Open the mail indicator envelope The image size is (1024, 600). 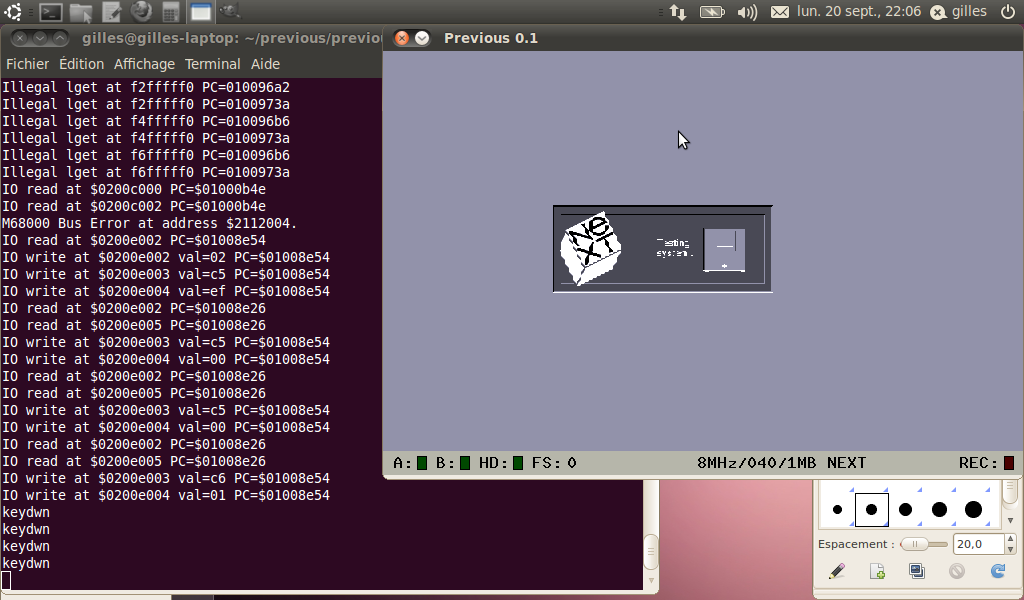tap(779, 12)
